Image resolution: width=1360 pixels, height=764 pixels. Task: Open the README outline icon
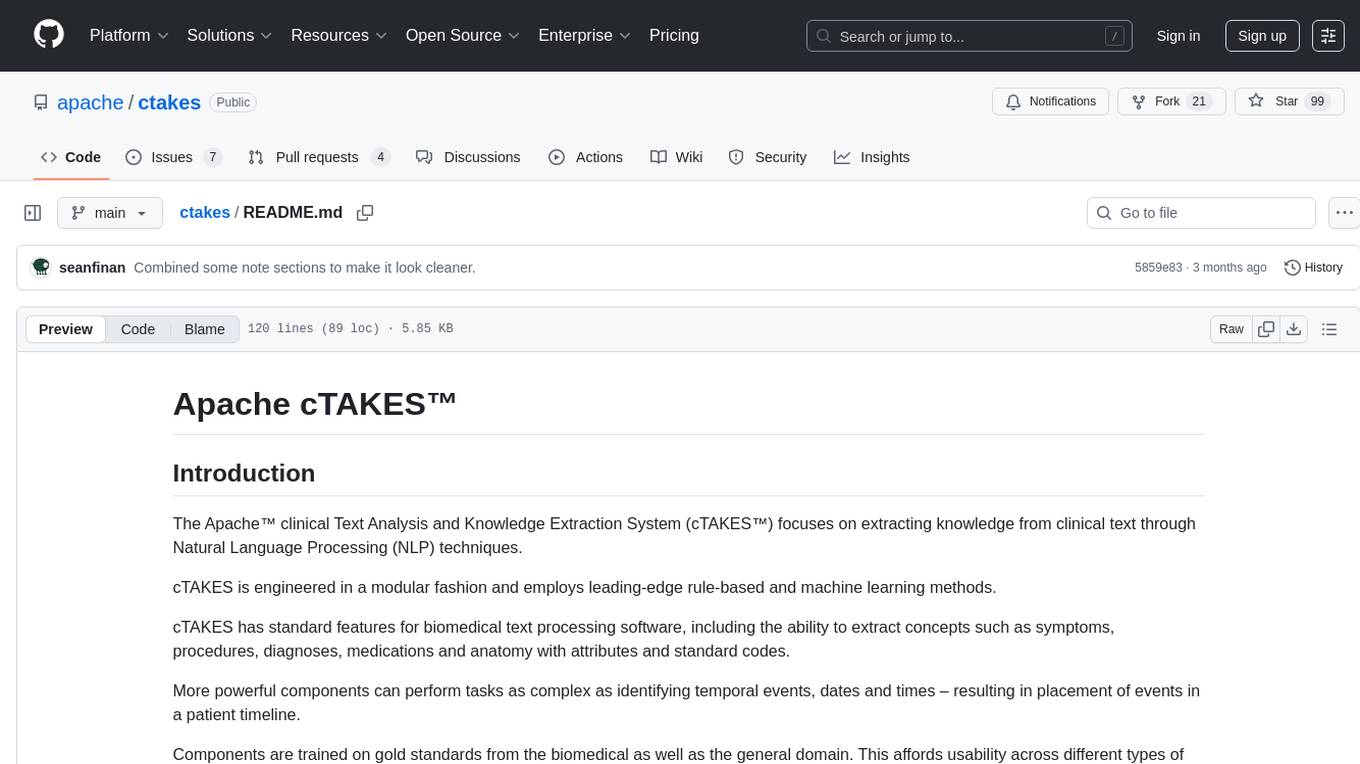click(x=1329, y=329)
